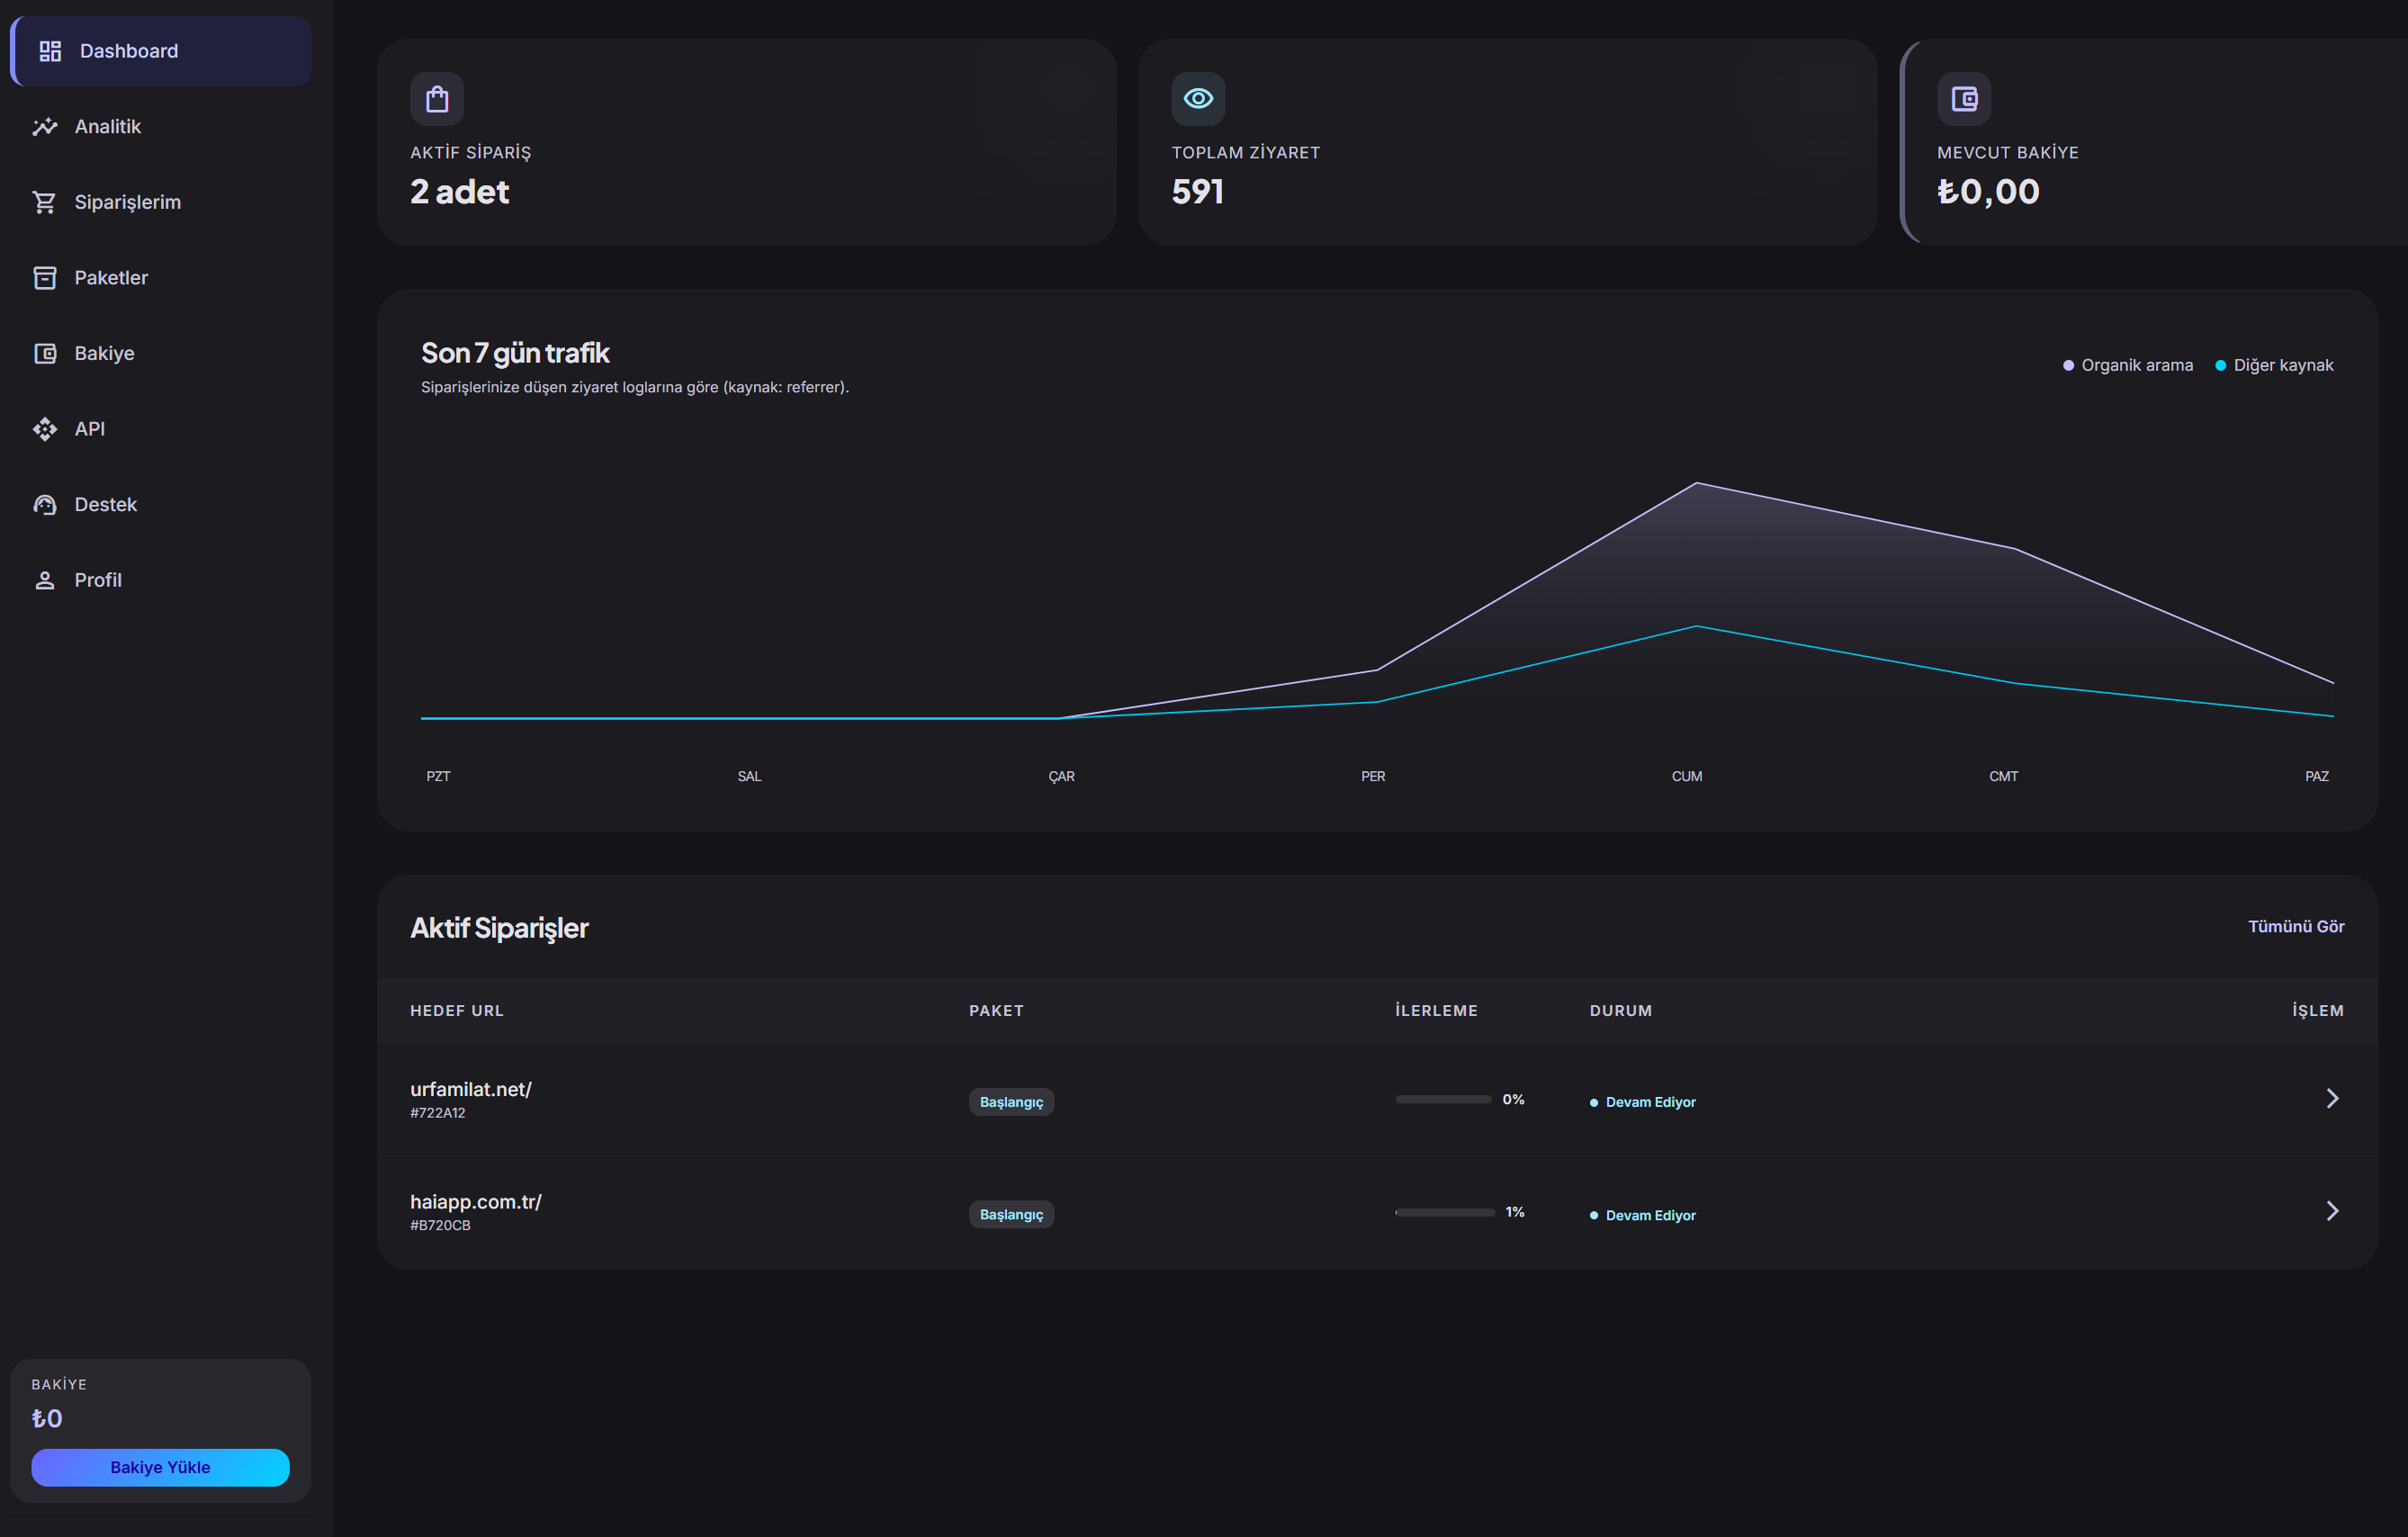Image resolution: width=2408 pixels, height=1537 pixels.
Task: Click the Analitik chart icon in sidebar
Action: 45,127
